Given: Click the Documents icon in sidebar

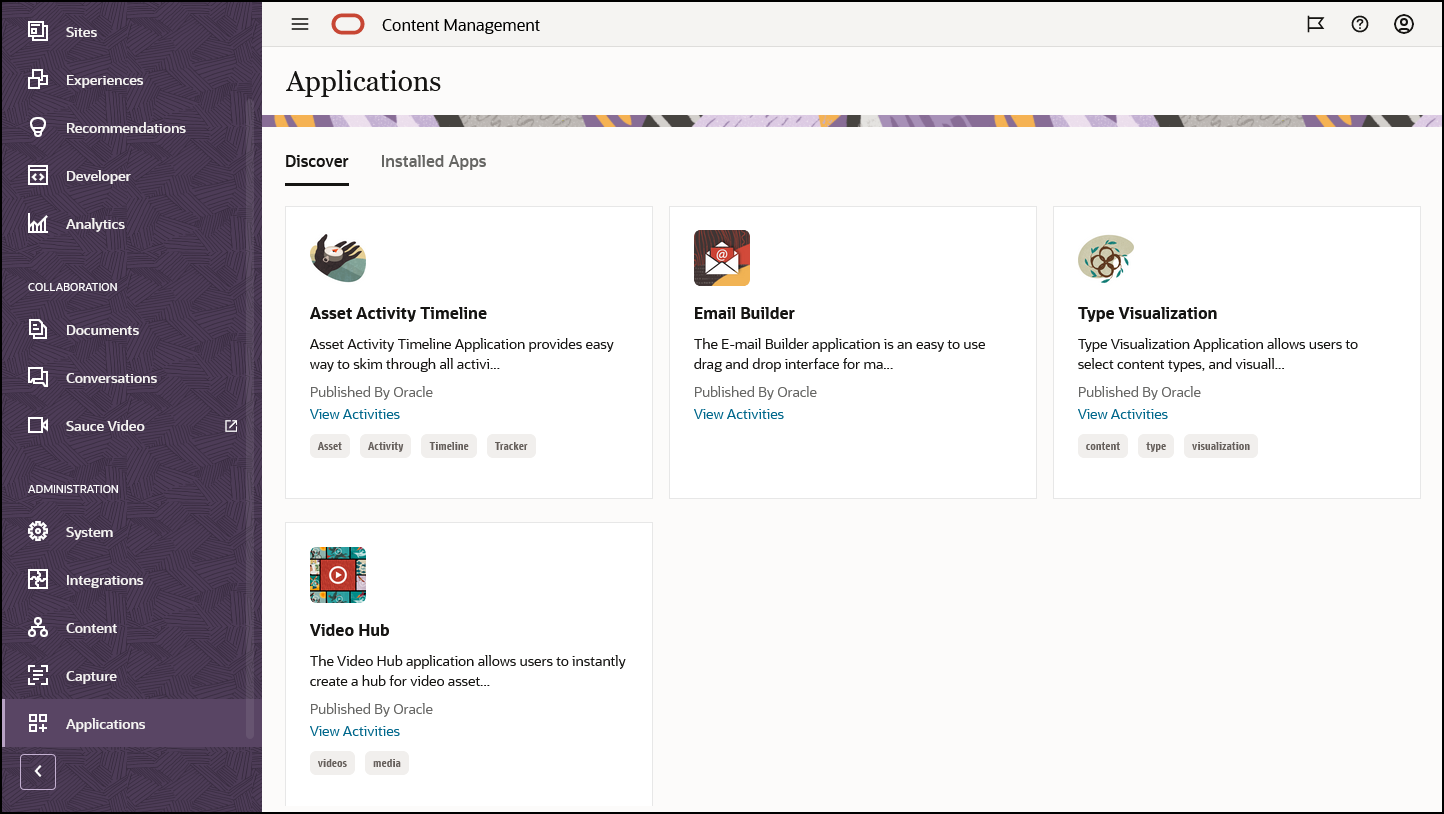Looking at the screenshot, I should tap(38, 329).
